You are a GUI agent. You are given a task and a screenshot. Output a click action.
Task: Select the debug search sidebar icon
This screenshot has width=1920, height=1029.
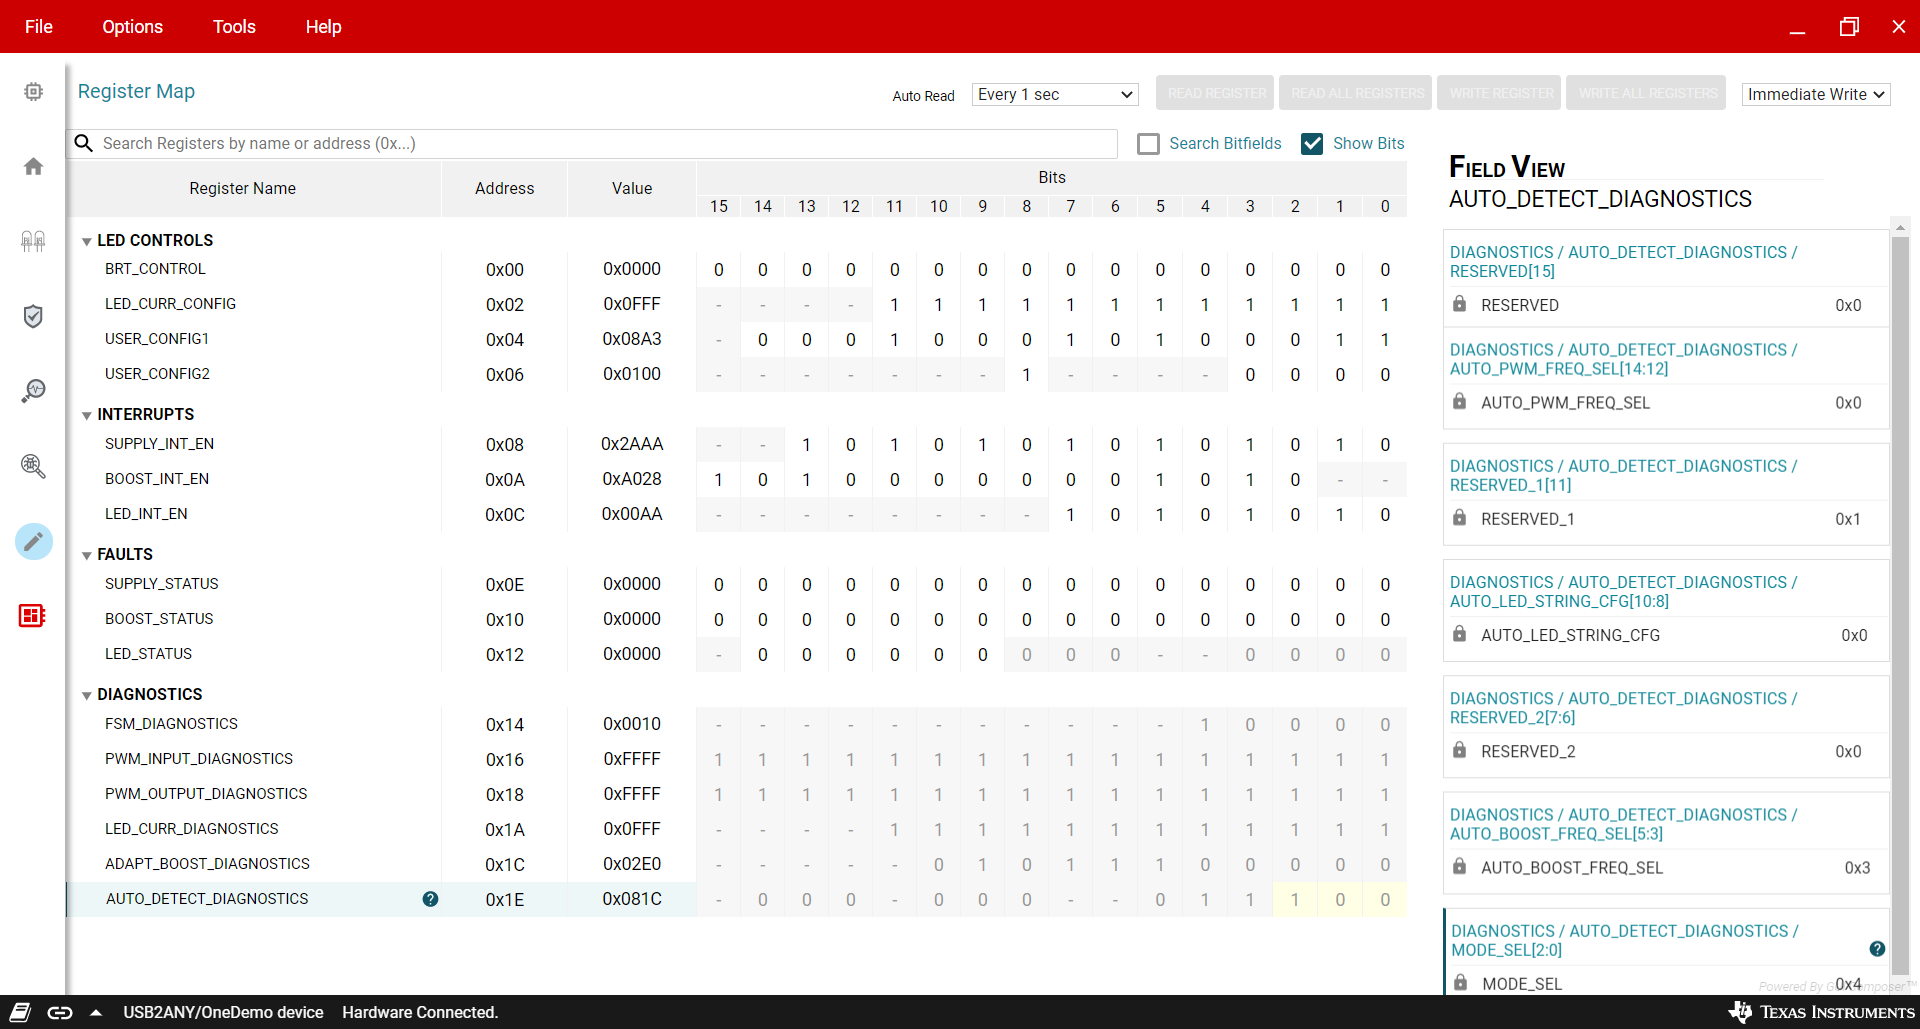[x=33, y=466]
